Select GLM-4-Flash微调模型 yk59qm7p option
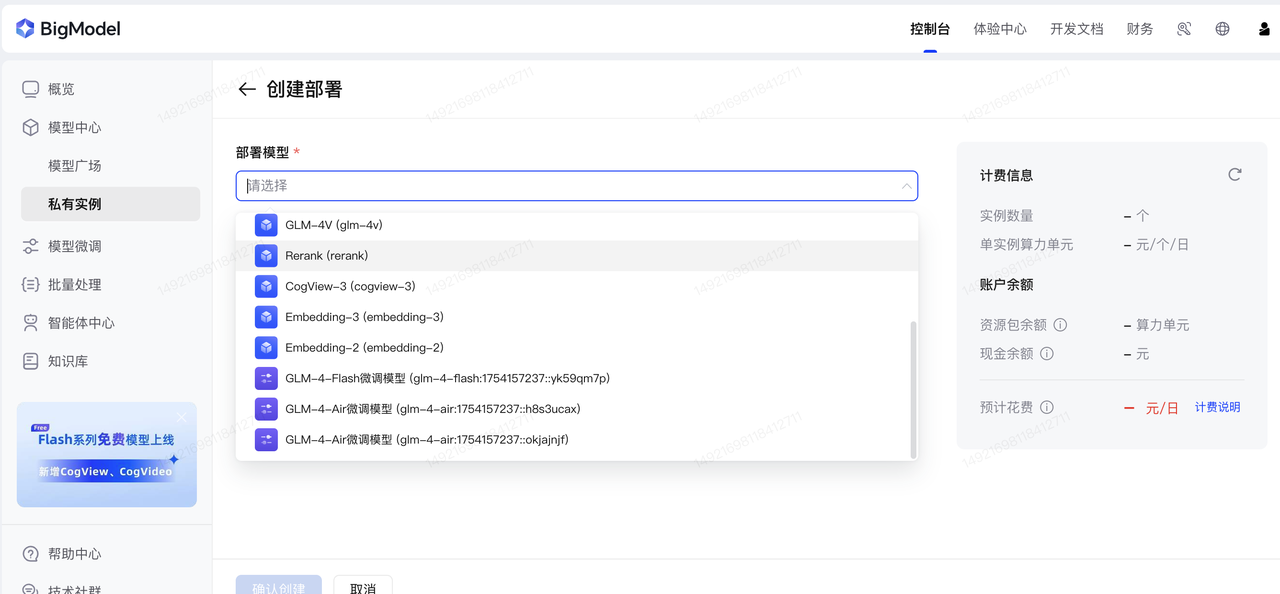Viewport: 1280px width, 594px height. tap(576, 378)
